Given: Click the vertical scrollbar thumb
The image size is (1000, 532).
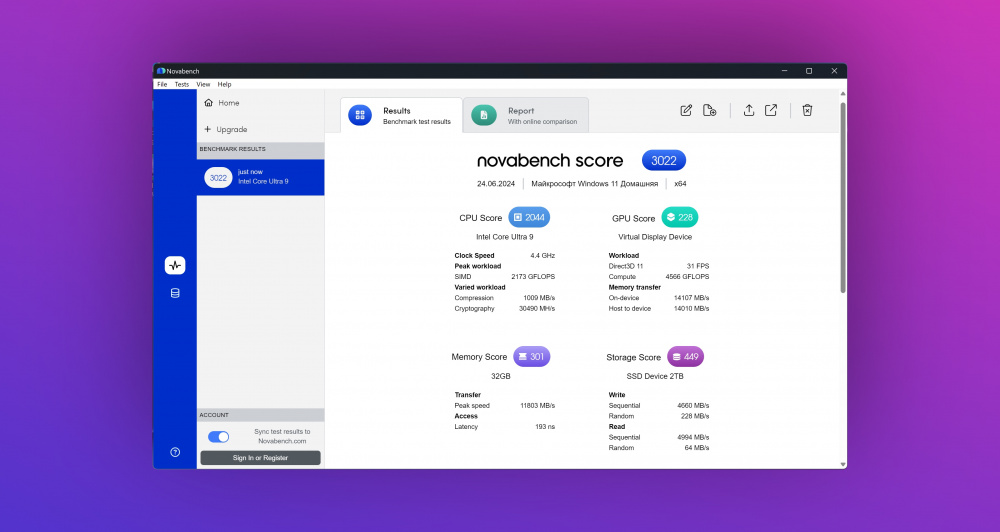Looking at the screenshot, I should tap(843, 196).
